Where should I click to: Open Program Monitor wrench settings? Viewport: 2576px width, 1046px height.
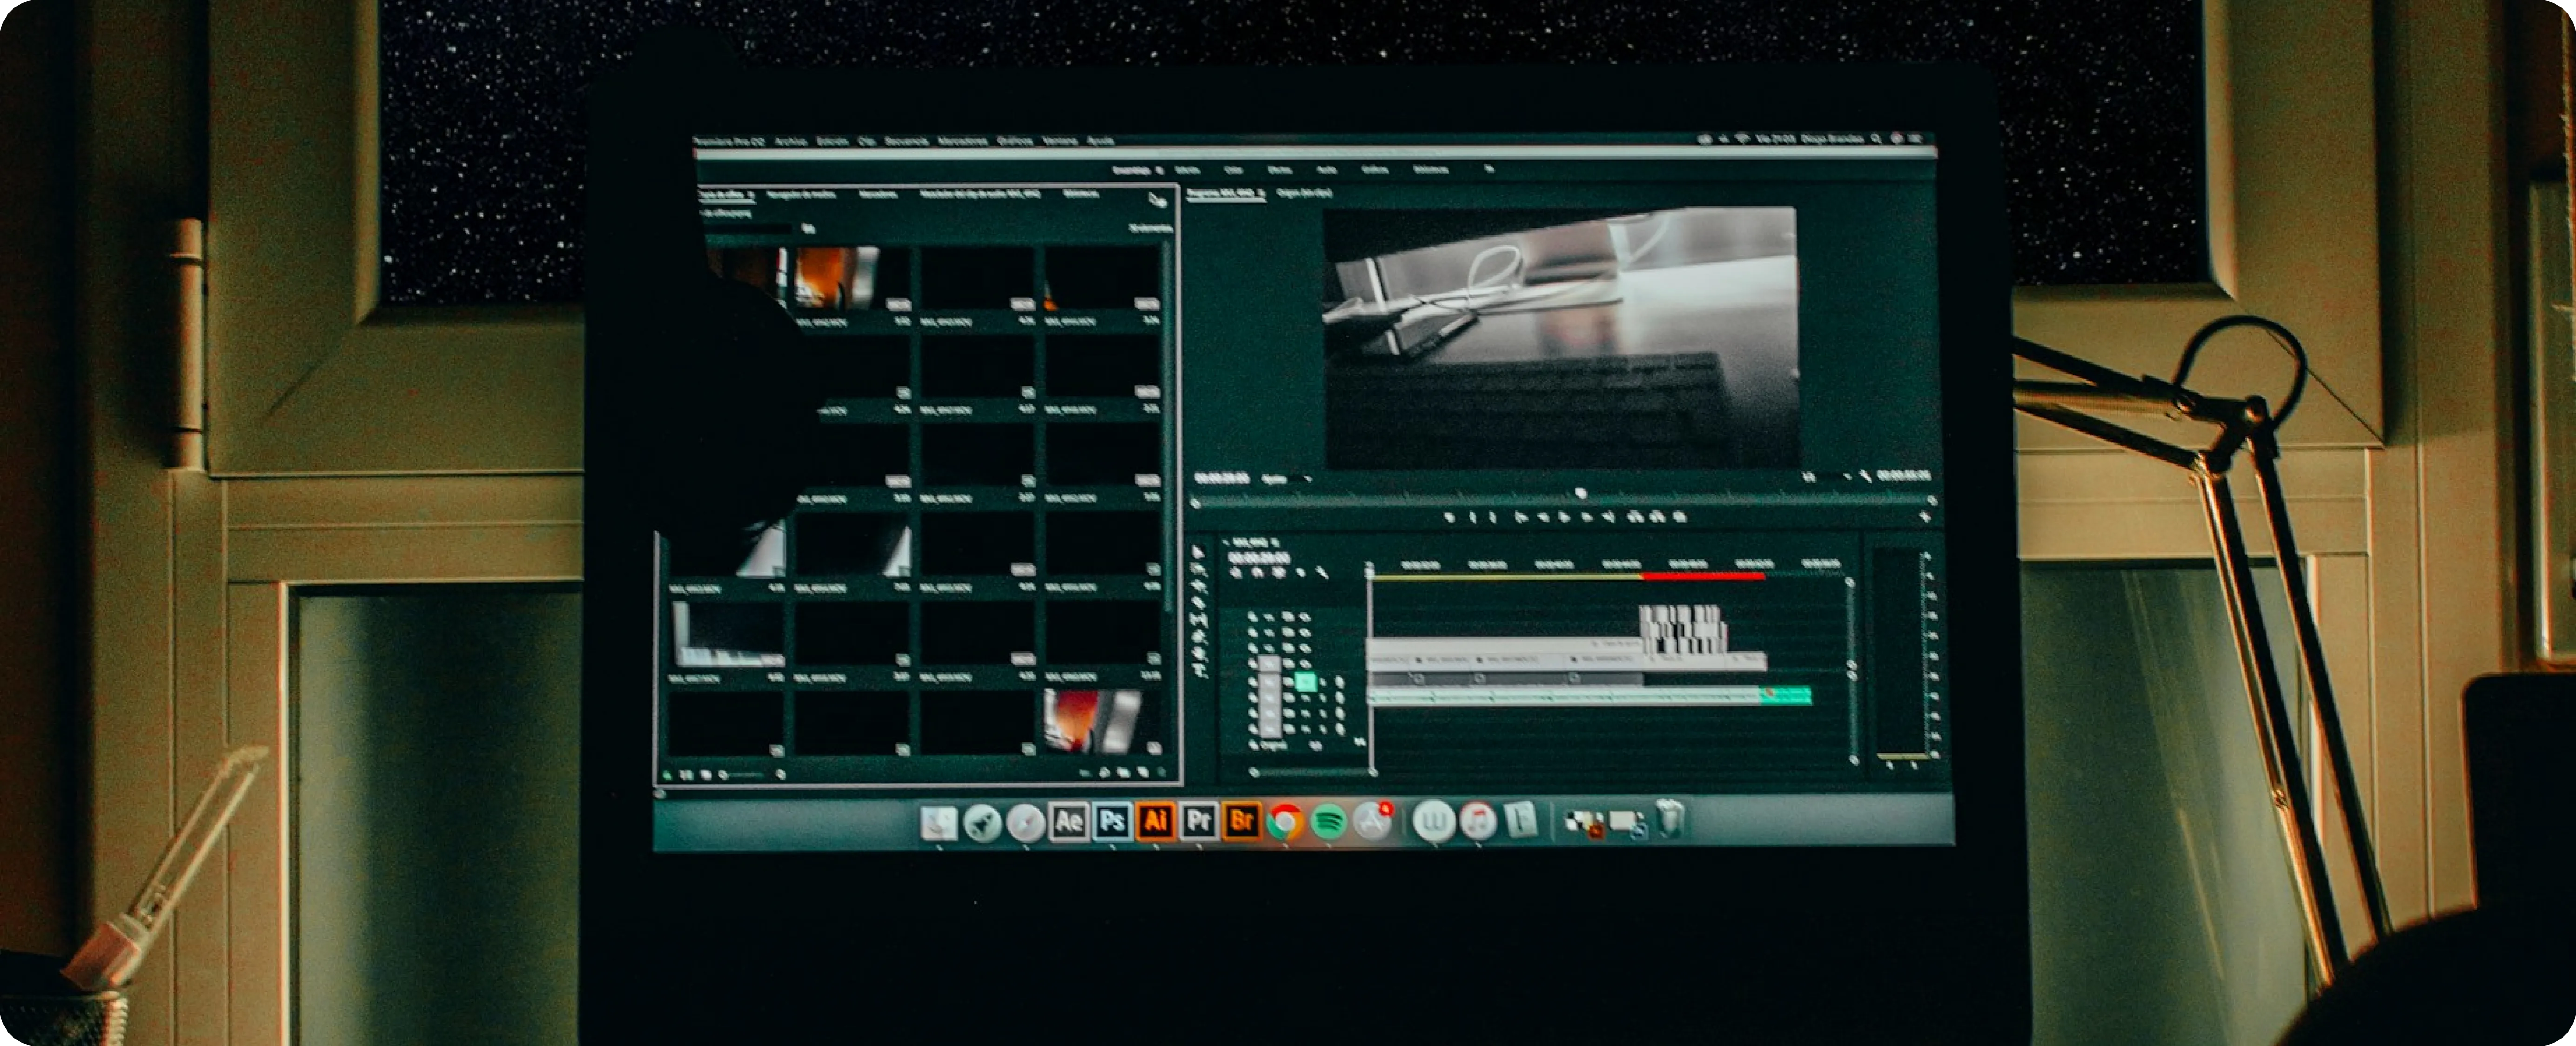(x=1865, y=478)
